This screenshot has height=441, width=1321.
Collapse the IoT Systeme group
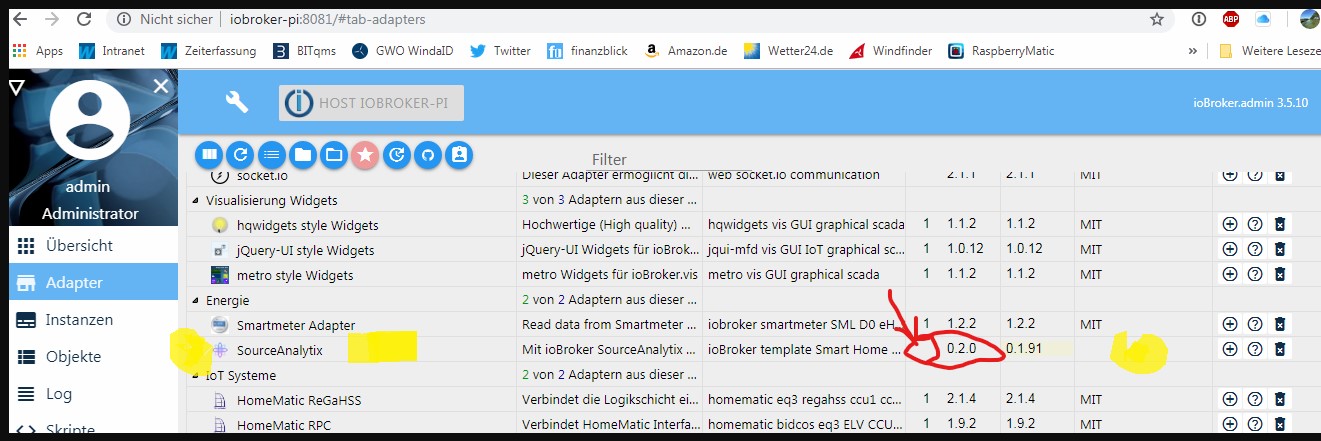[195, 376]
